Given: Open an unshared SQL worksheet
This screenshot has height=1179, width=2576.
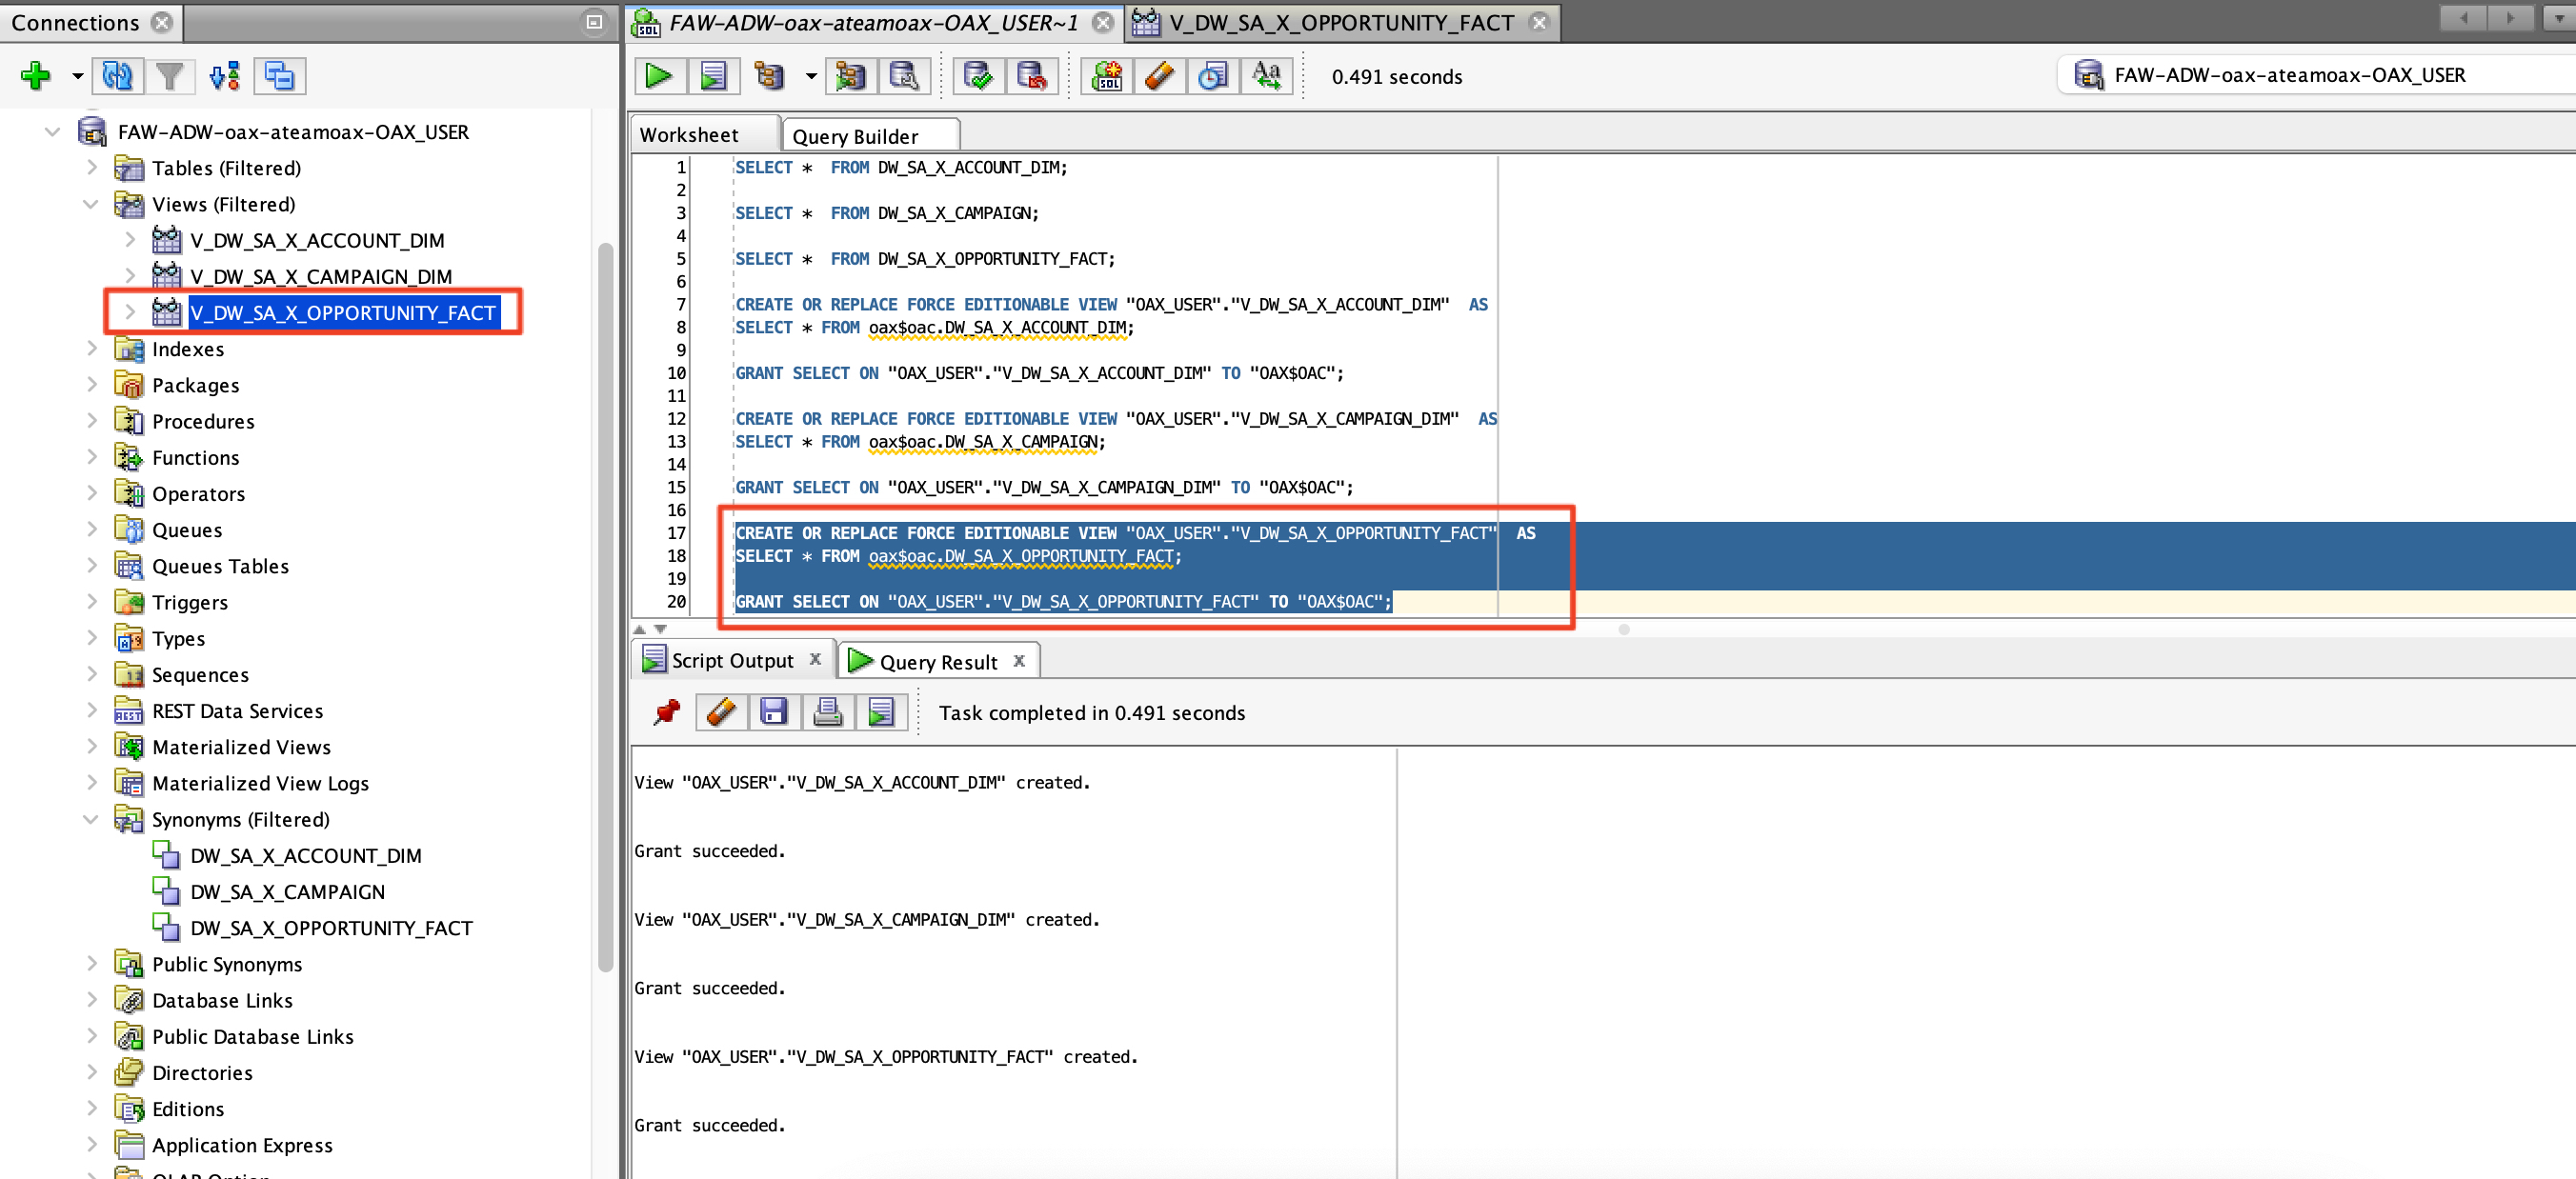Looking at the screenshot, I should [1106, 75].
